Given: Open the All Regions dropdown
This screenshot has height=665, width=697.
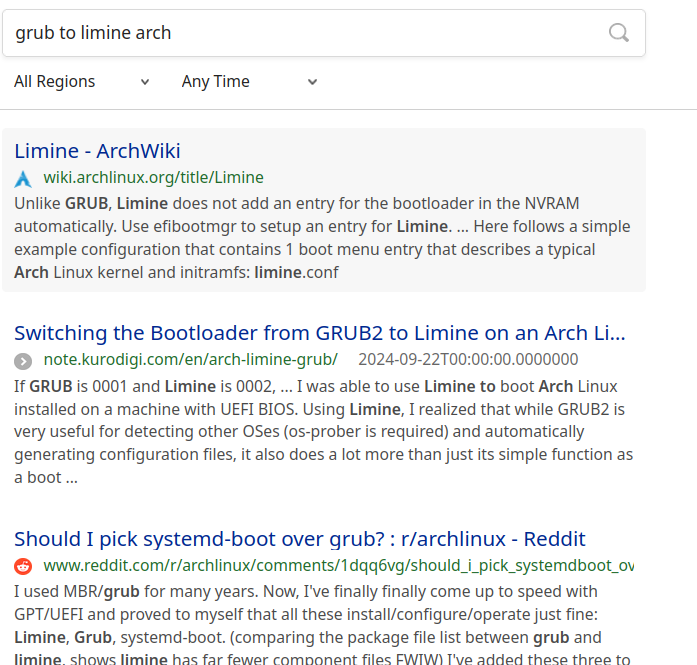Looking at the screenshot, I should (82, 82).
